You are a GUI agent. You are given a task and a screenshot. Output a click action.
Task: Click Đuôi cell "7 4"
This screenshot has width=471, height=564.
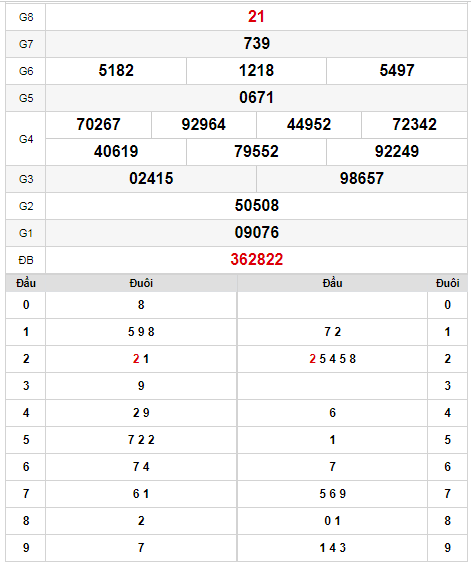coord(141,467)
